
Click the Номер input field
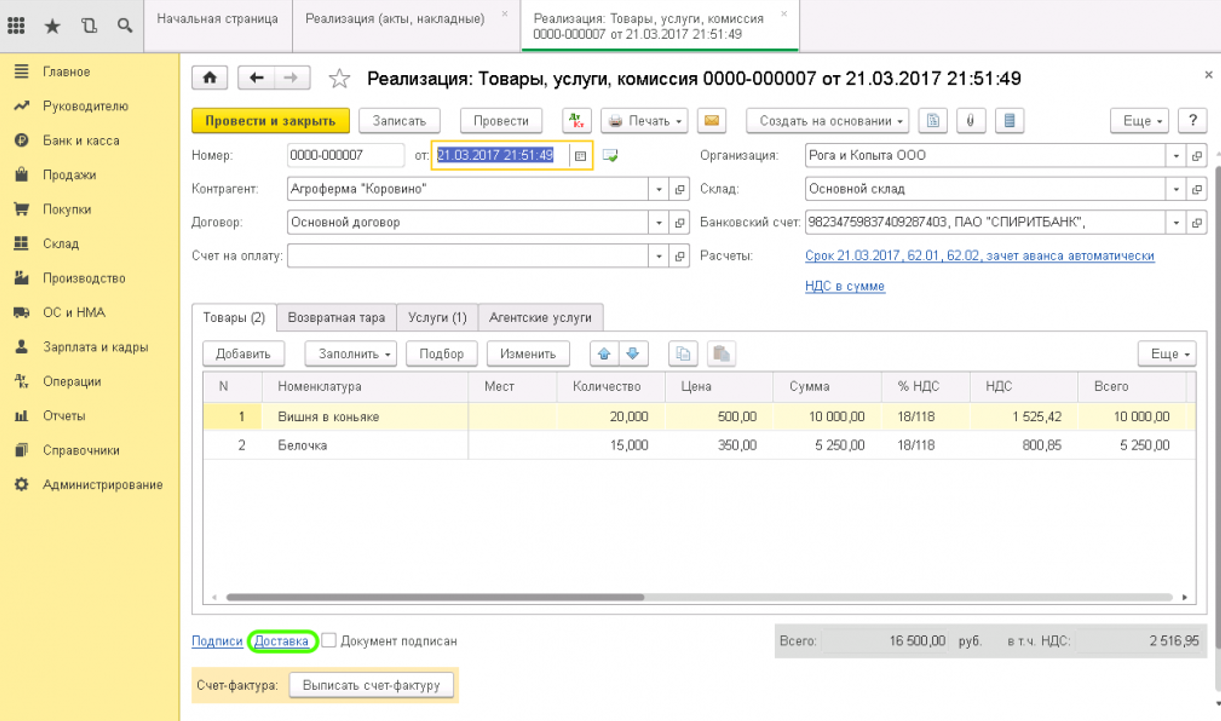coord(345,156)
